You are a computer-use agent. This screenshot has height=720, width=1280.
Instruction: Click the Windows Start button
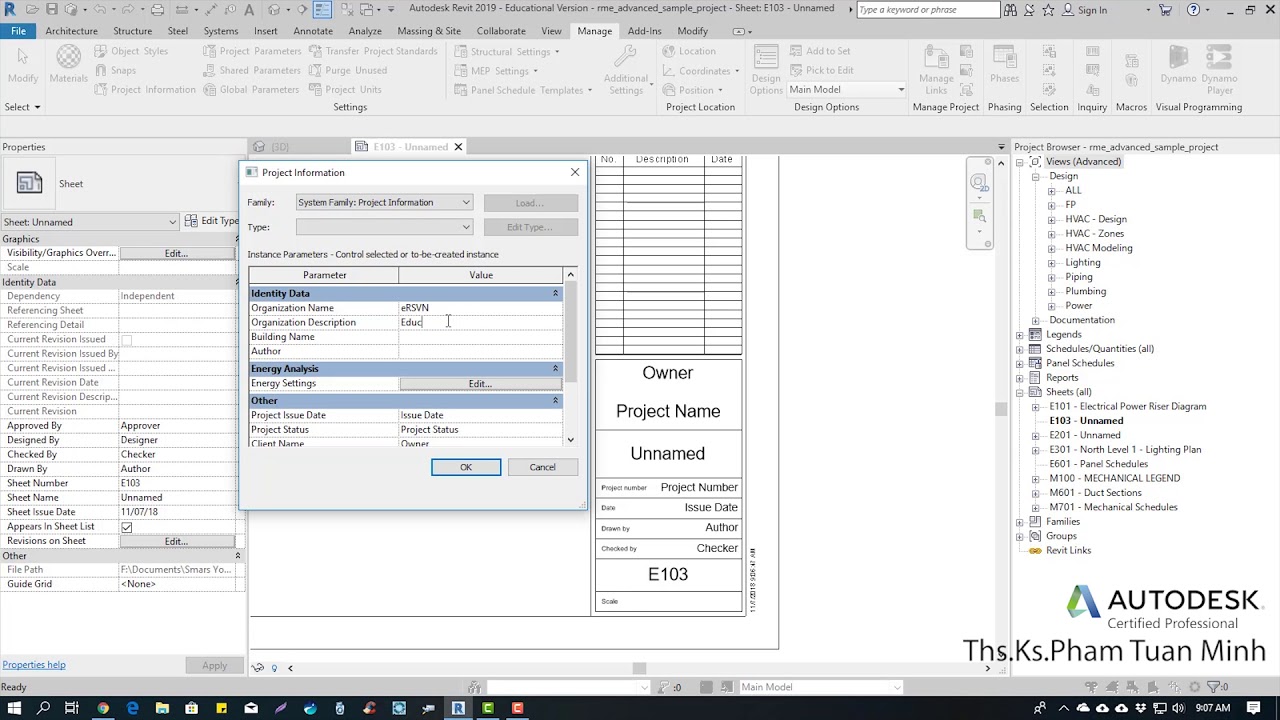click(14, 708)
